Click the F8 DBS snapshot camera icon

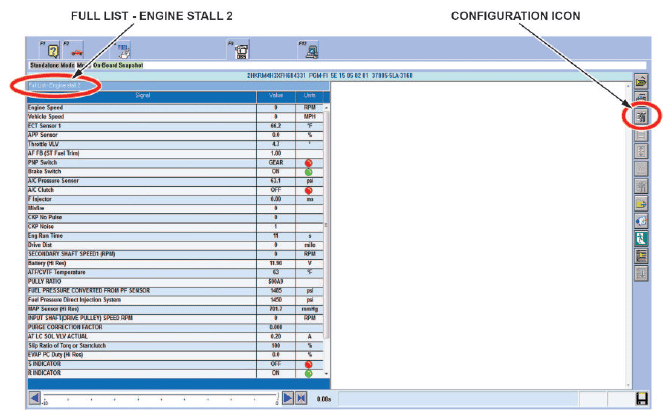(241, 51)
